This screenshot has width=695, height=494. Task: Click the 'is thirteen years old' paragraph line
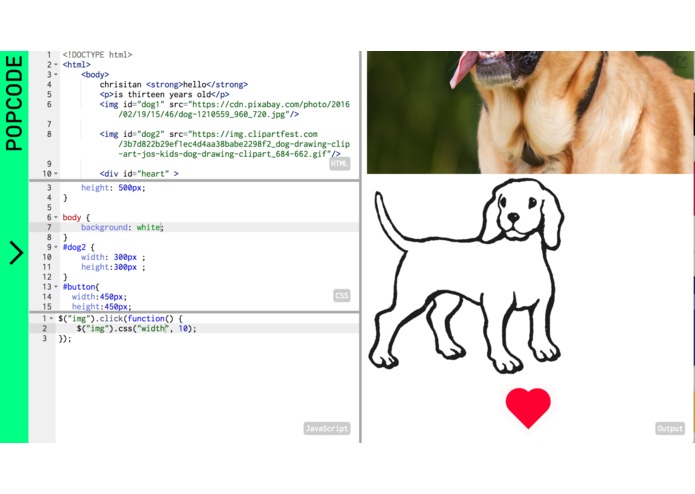pos(164,94)
